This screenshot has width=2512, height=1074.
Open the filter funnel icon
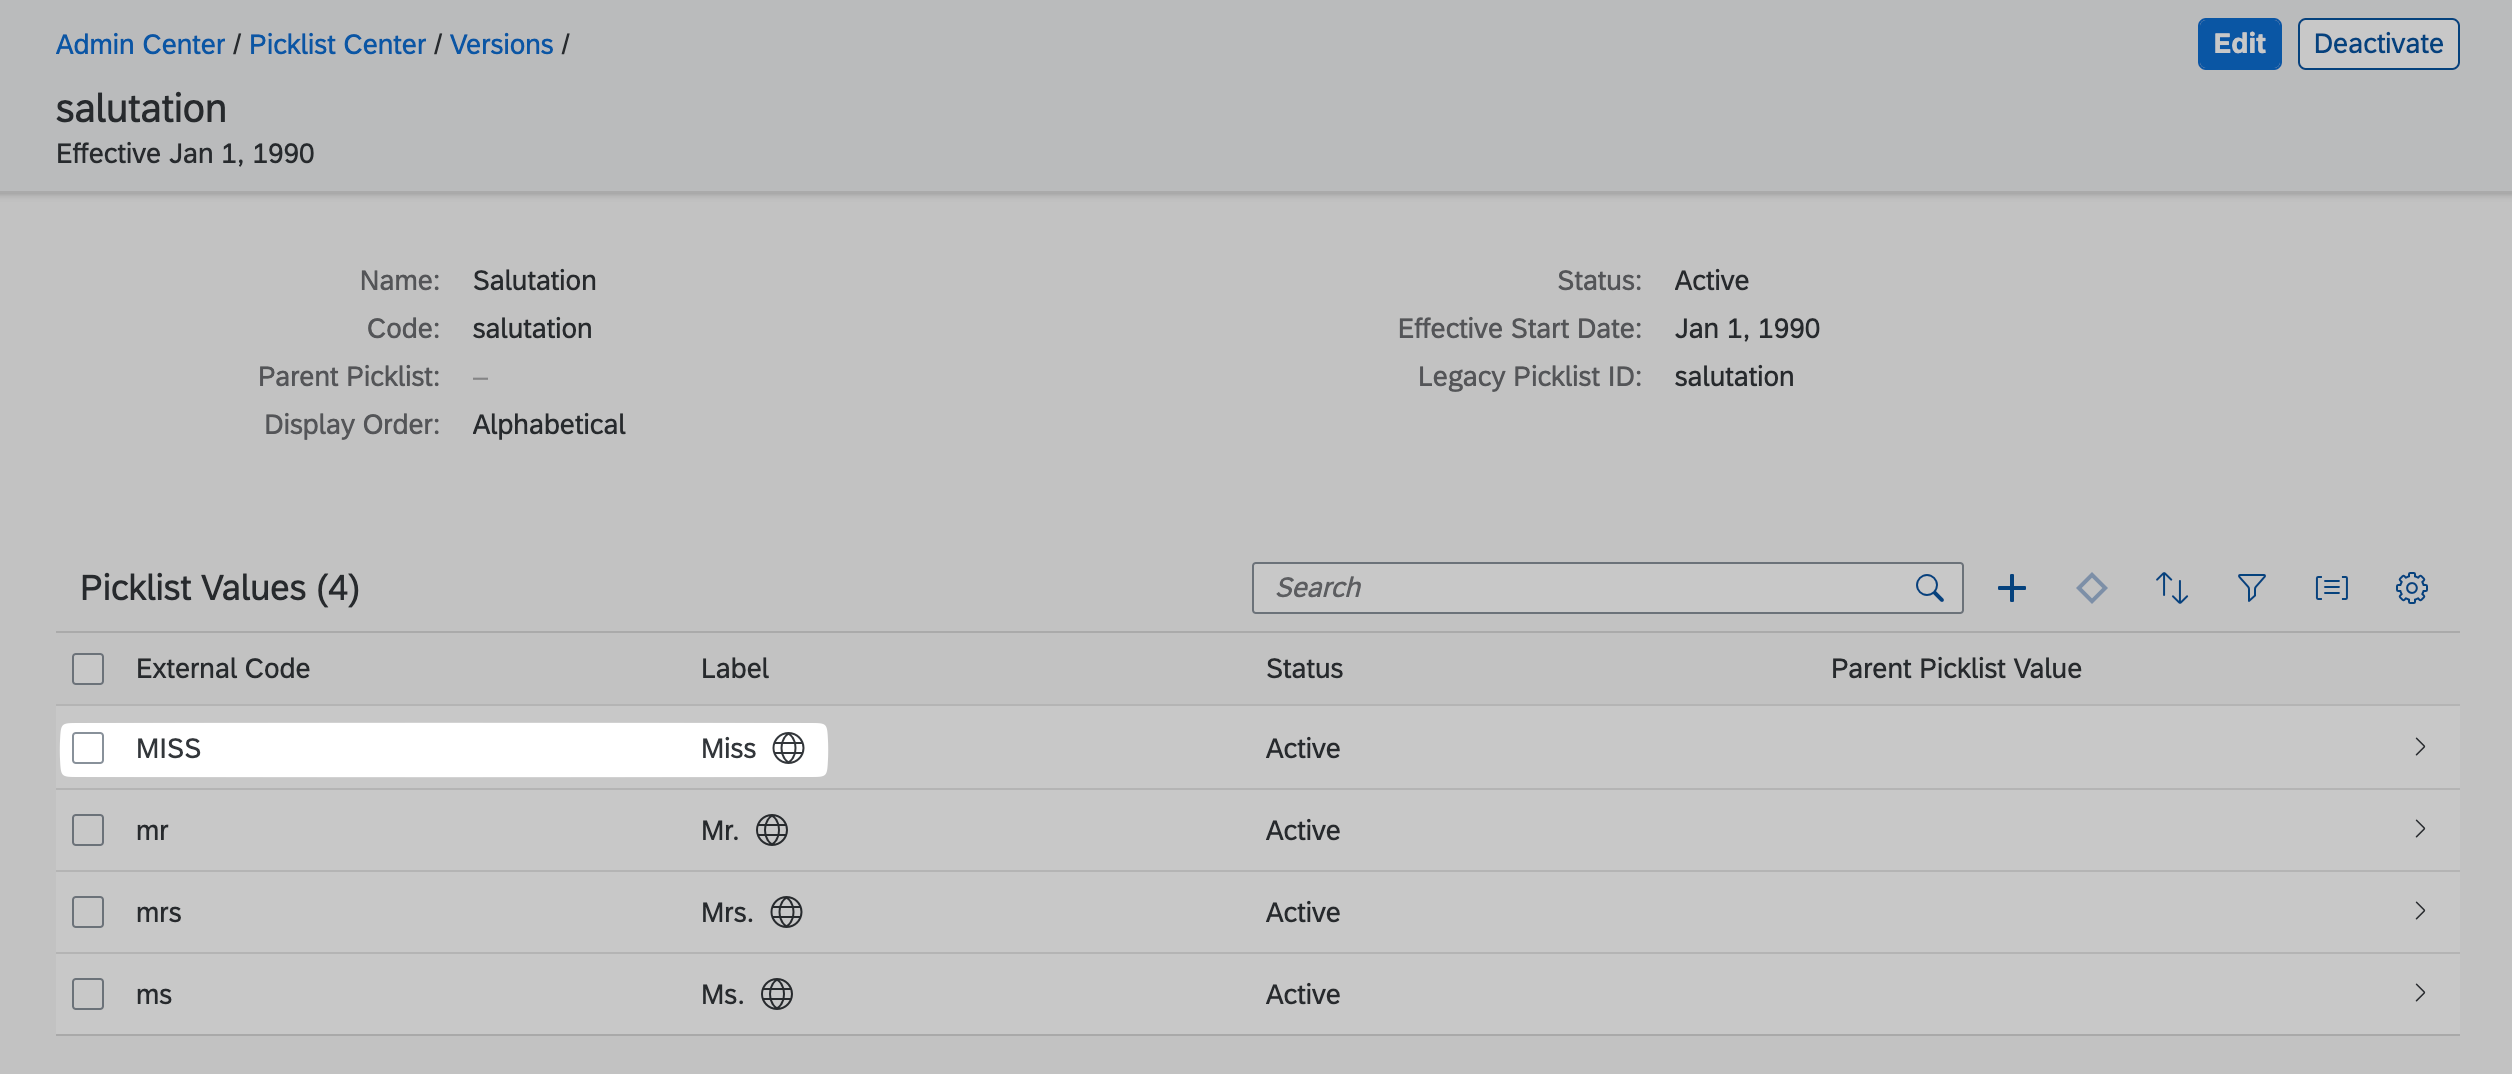(x=2251, y=588)
